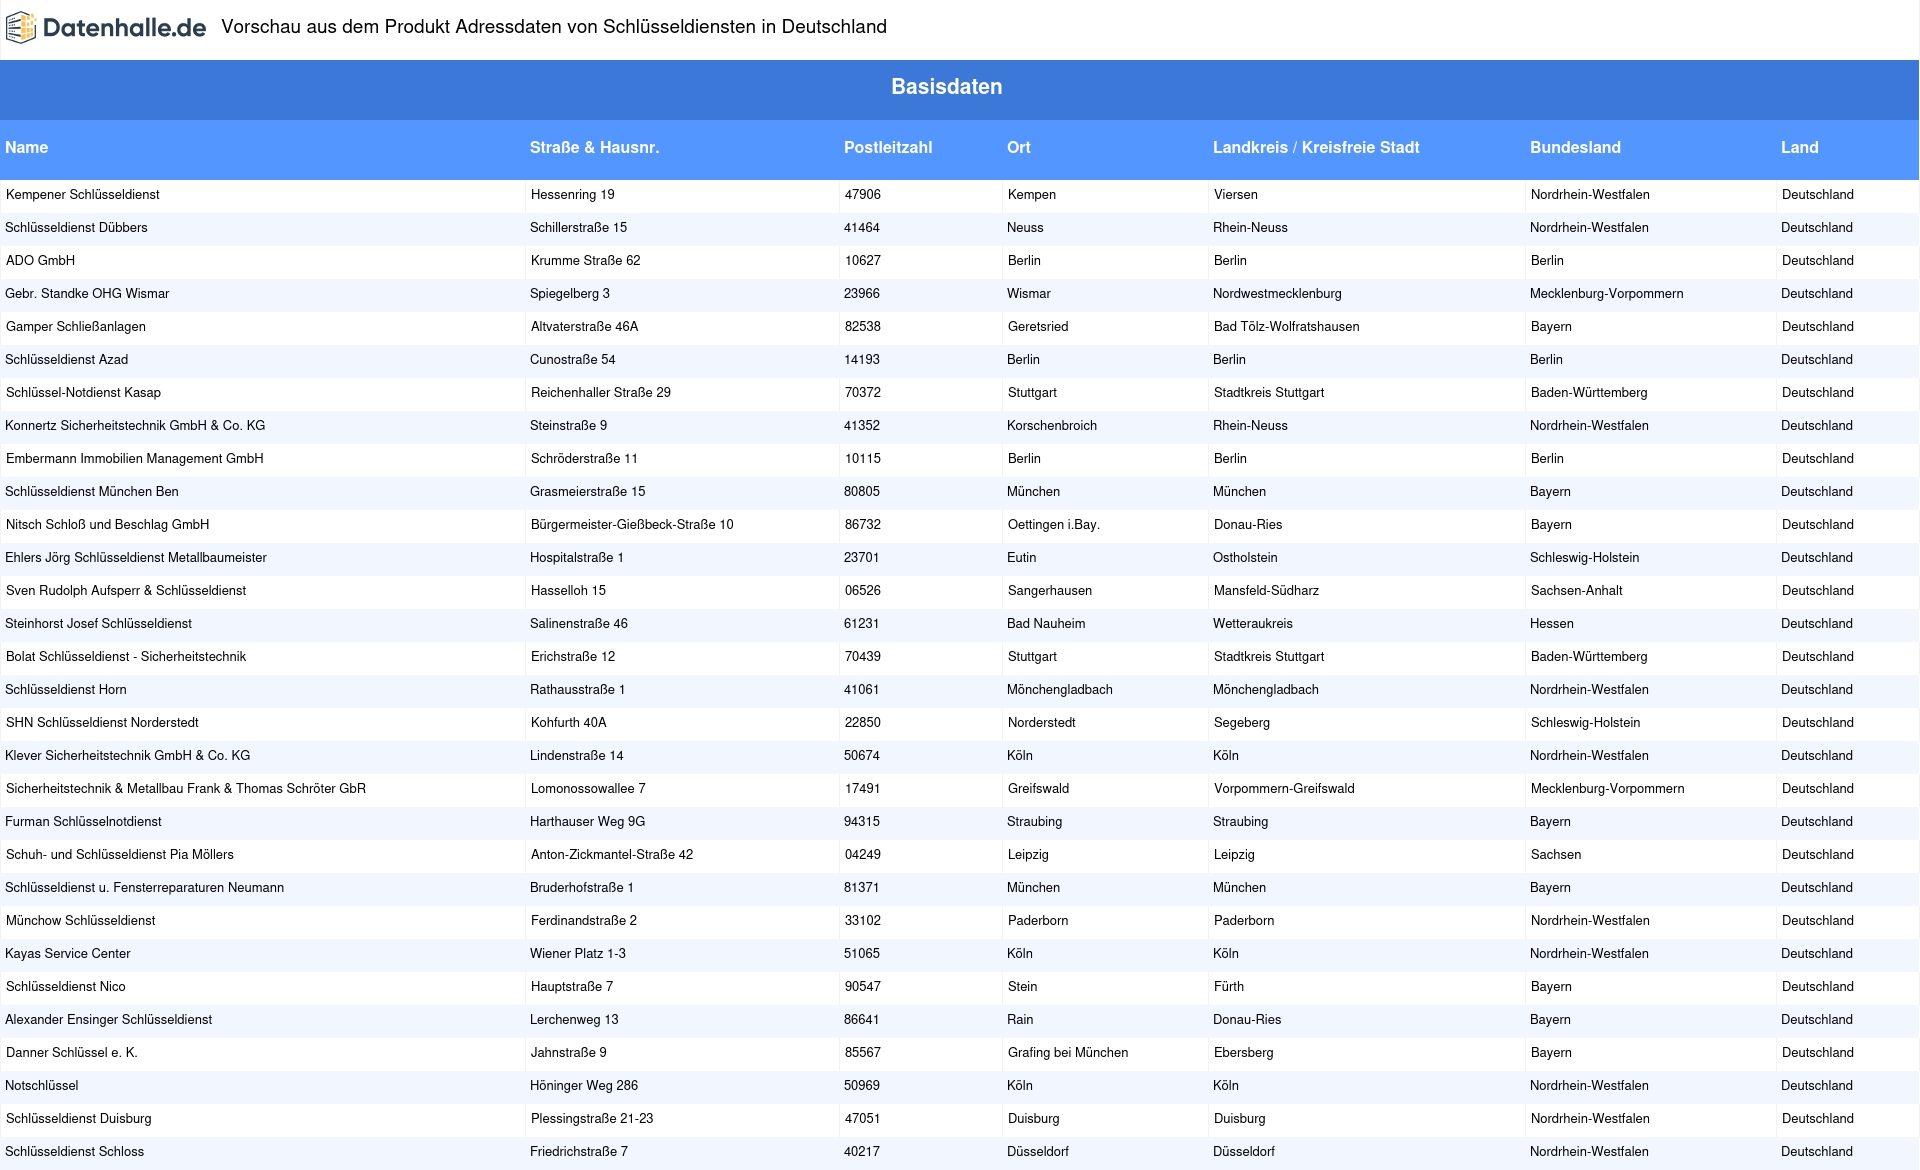Click Danner Schlüssel e. K.
The image size is (1920, 1170).
(x=72, y=1053)
